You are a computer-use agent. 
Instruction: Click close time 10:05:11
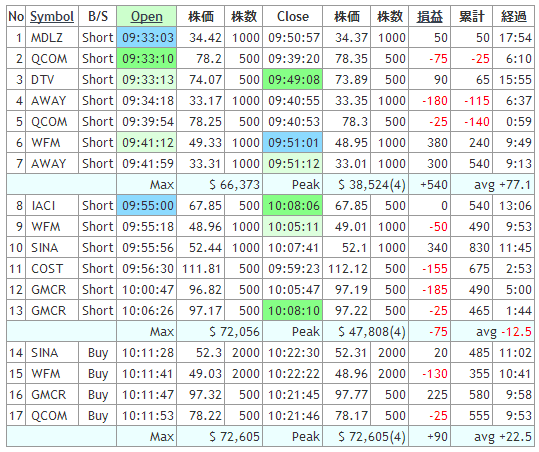[x=293, y=227]
